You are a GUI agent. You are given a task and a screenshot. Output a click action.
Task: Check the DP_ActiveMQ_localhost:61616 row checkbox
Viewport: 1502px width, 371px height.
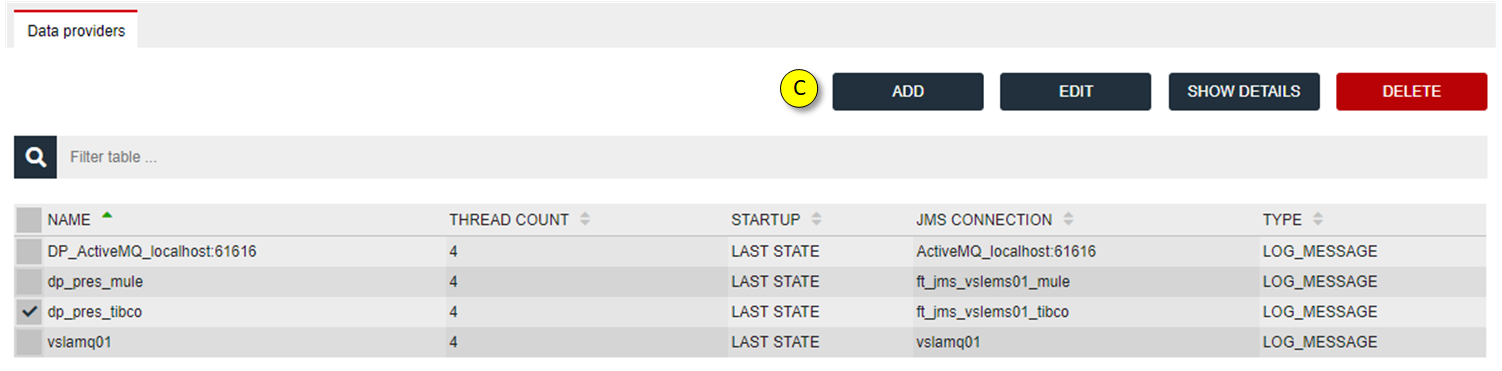30,251
